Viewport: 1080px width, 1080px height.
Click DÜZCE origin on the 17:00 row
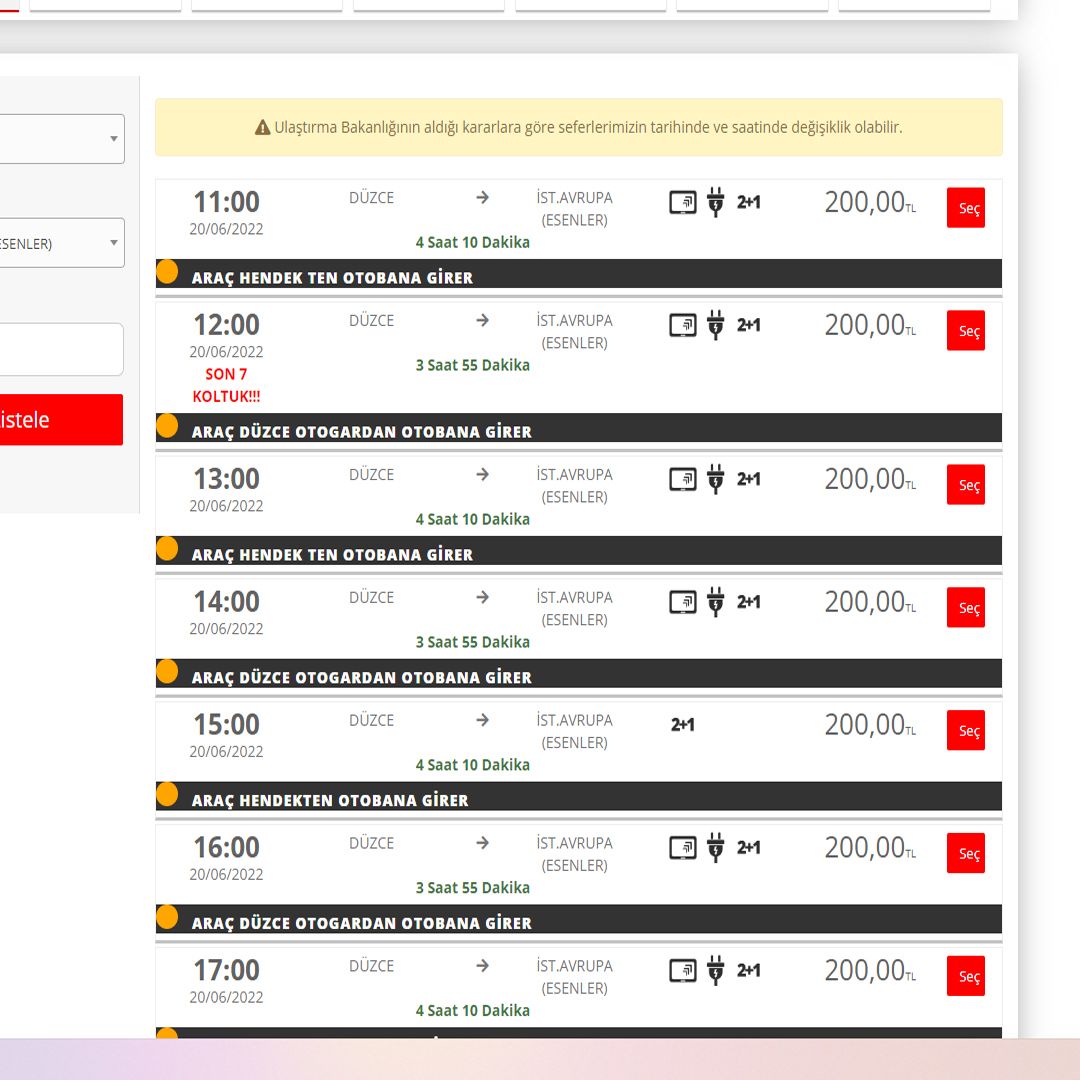(371, 966)
